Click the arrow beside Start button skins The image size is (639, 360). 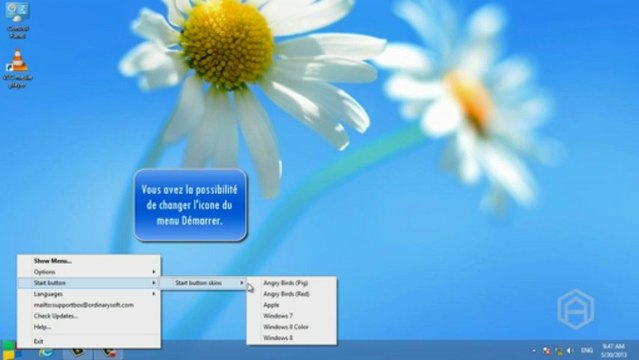(x=242, y=283)
